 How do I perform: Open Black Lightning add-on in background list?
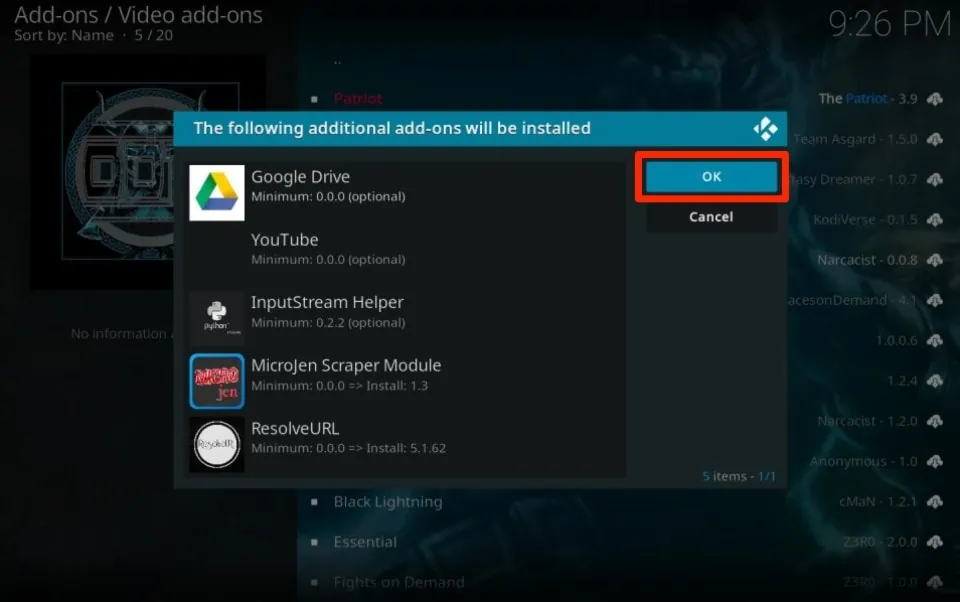click(388, 502)
